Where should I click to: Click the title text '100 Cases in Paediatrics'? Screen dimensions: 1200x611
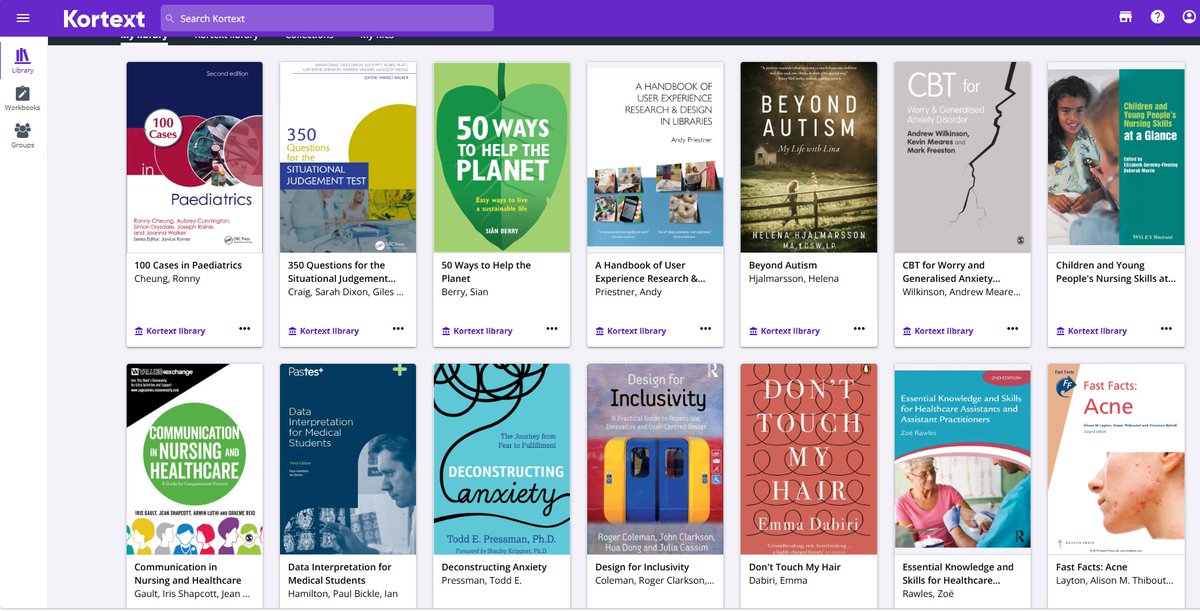coord(188,266)
